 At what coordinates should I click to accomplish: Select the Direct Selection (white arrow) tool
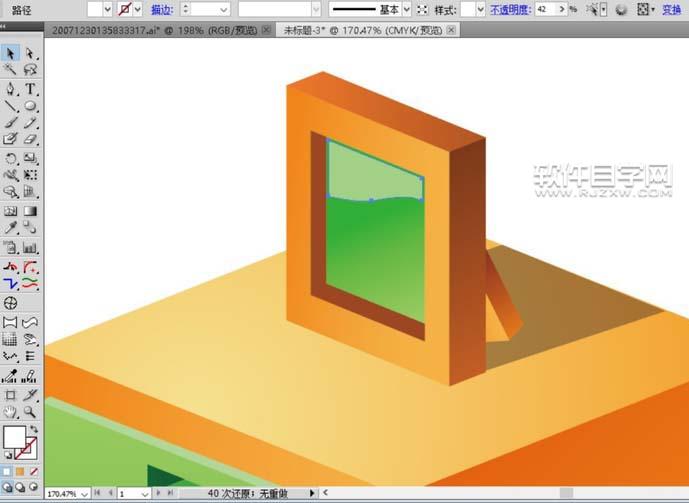[30, 53]
